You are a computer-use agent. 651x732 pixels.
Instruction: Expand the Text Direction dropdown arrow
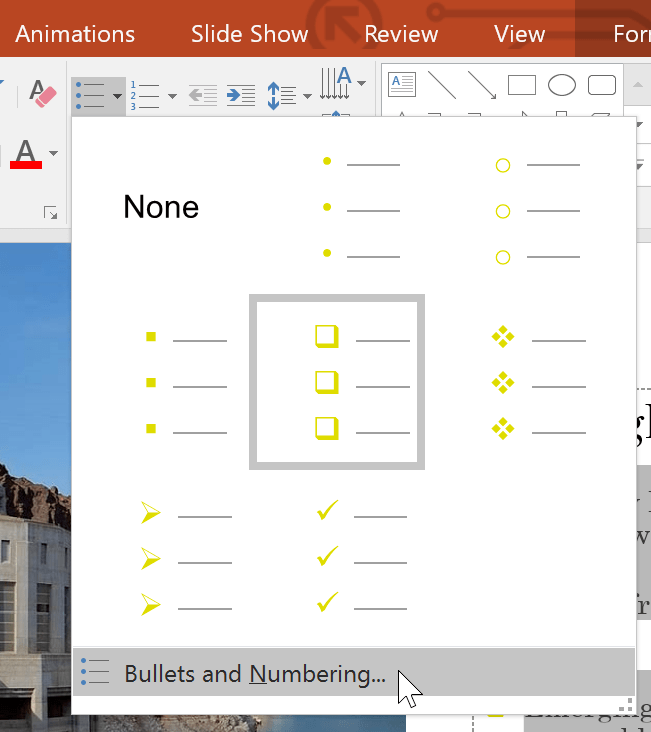point(361,83)
